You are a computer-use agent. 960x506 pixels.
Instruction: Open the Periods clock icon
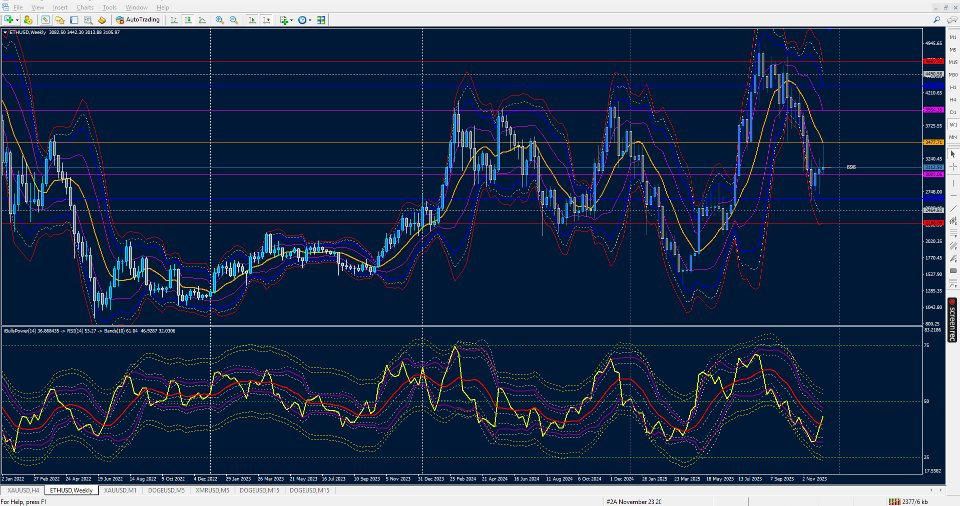302,20
